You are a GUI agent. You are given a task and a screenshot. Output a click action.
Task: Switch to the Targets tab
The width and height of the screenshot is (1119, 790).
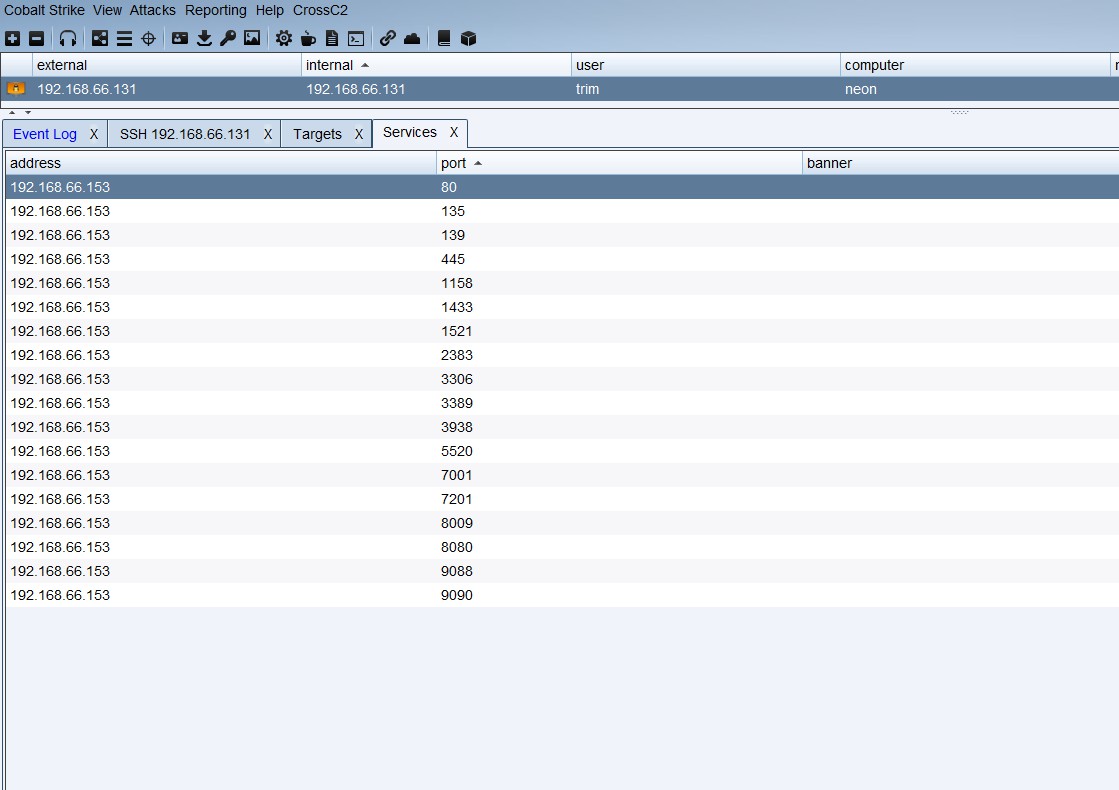317,133
